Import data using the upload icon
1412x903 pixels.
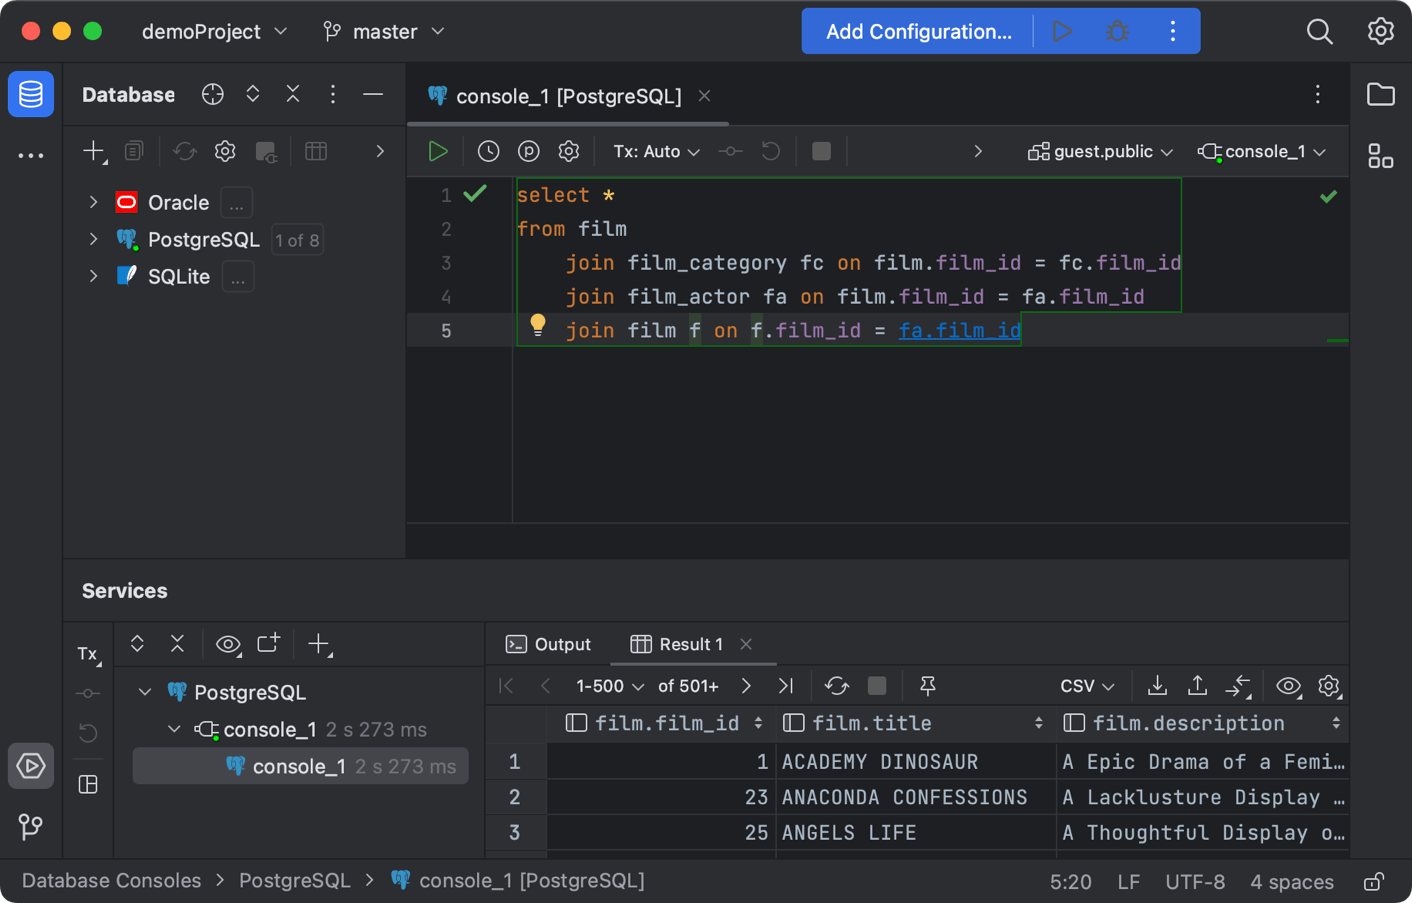point(1196,687)
